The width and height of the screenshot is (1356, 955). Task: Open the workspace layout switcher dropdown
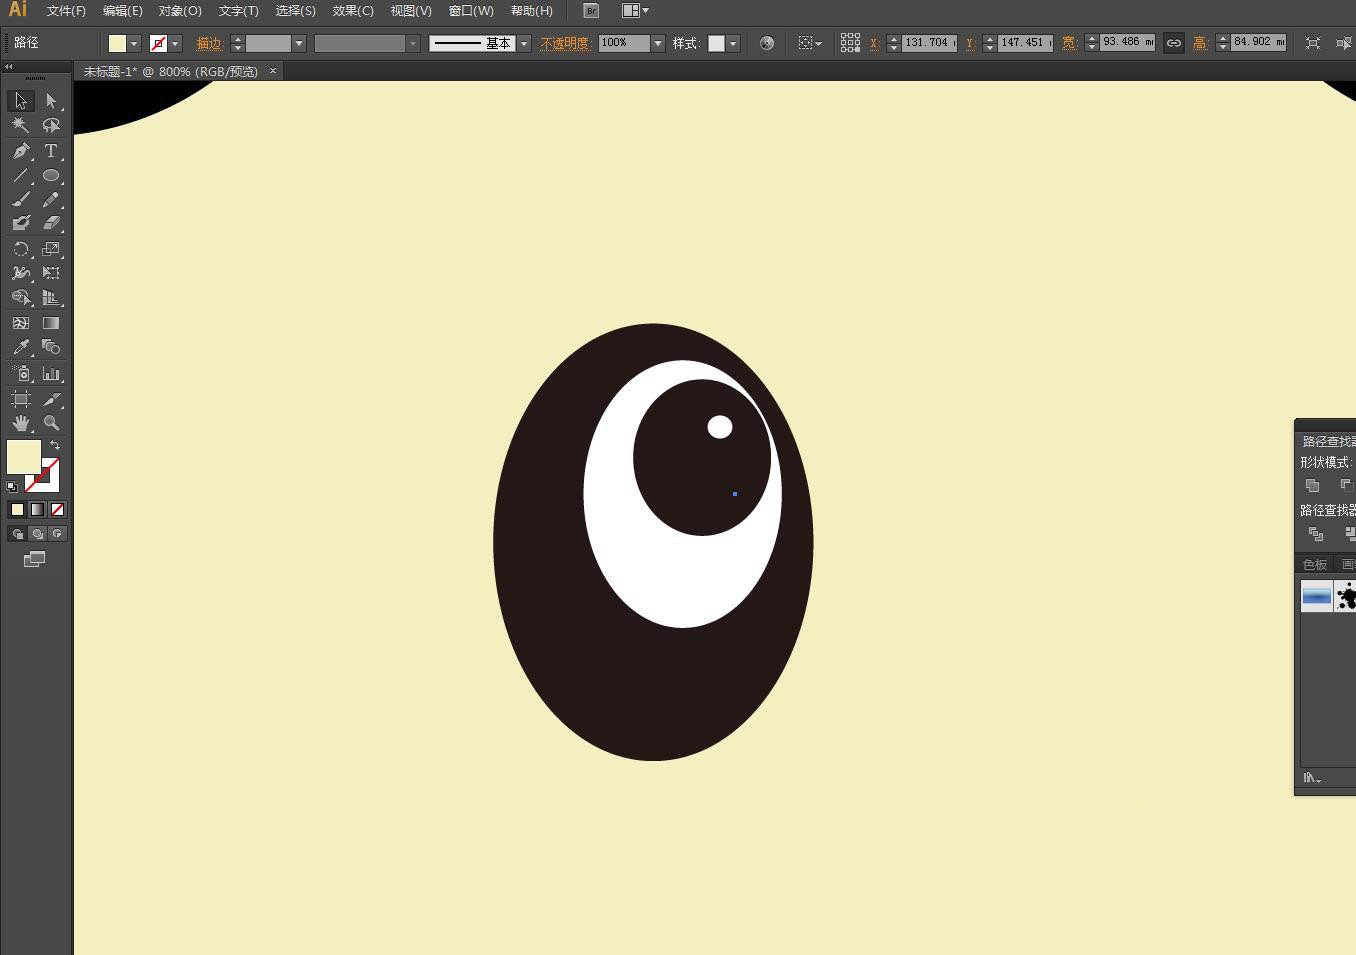(635, 11)
